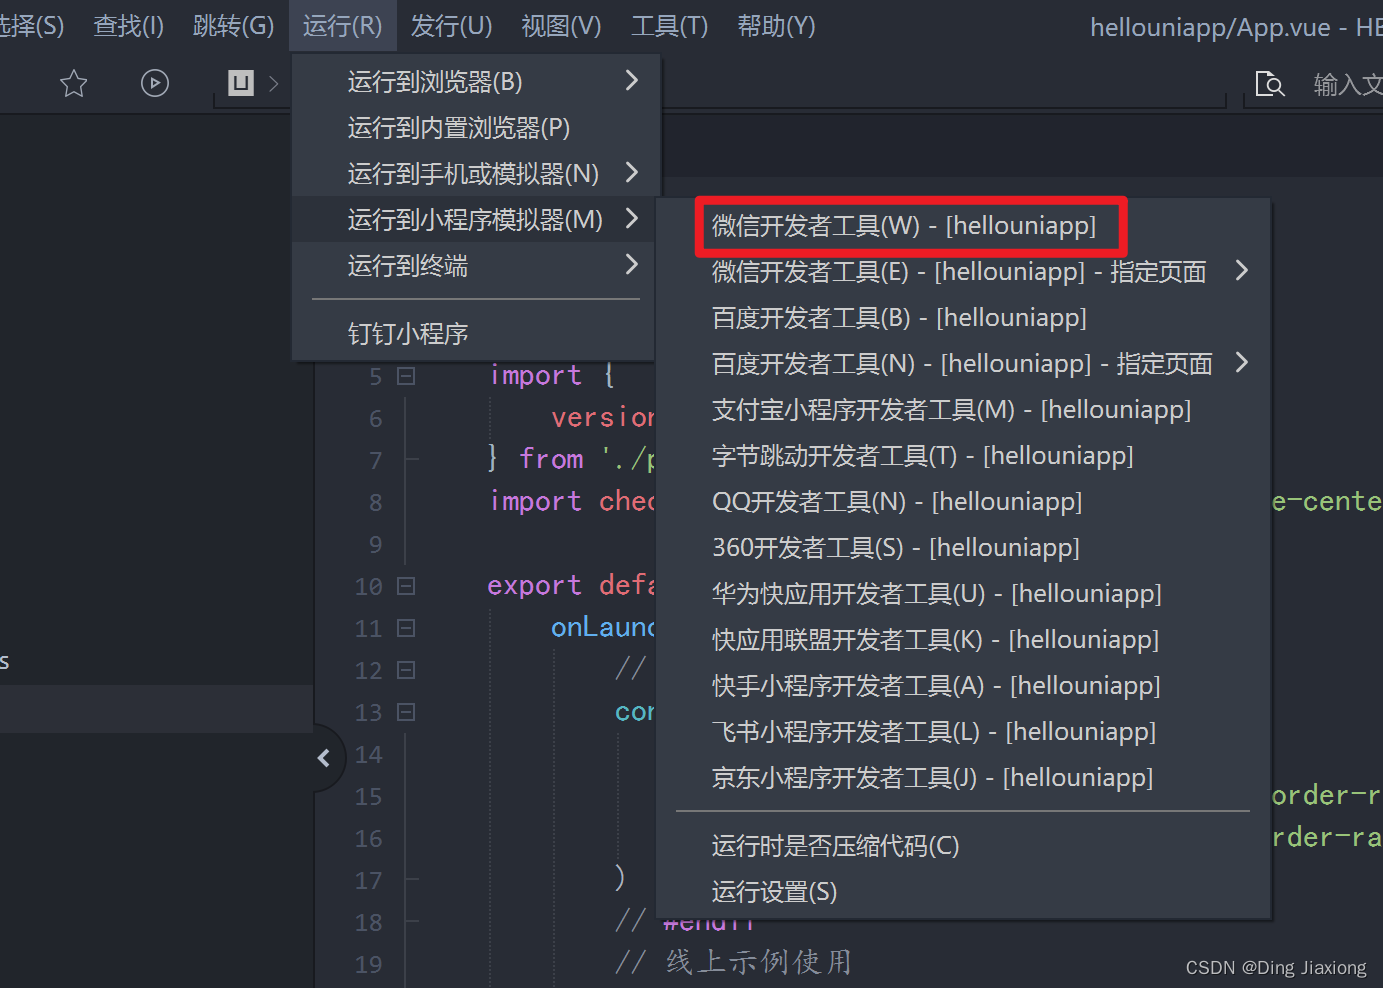This screenshot has width=1383, height=988.
Task: Choose 飞书小程序开发者工具(L) entry
Action: click(x=962, y=732)
